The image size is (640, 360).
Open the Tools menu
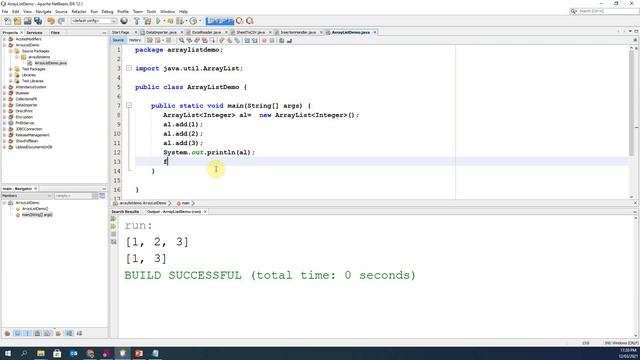(151, 11)
